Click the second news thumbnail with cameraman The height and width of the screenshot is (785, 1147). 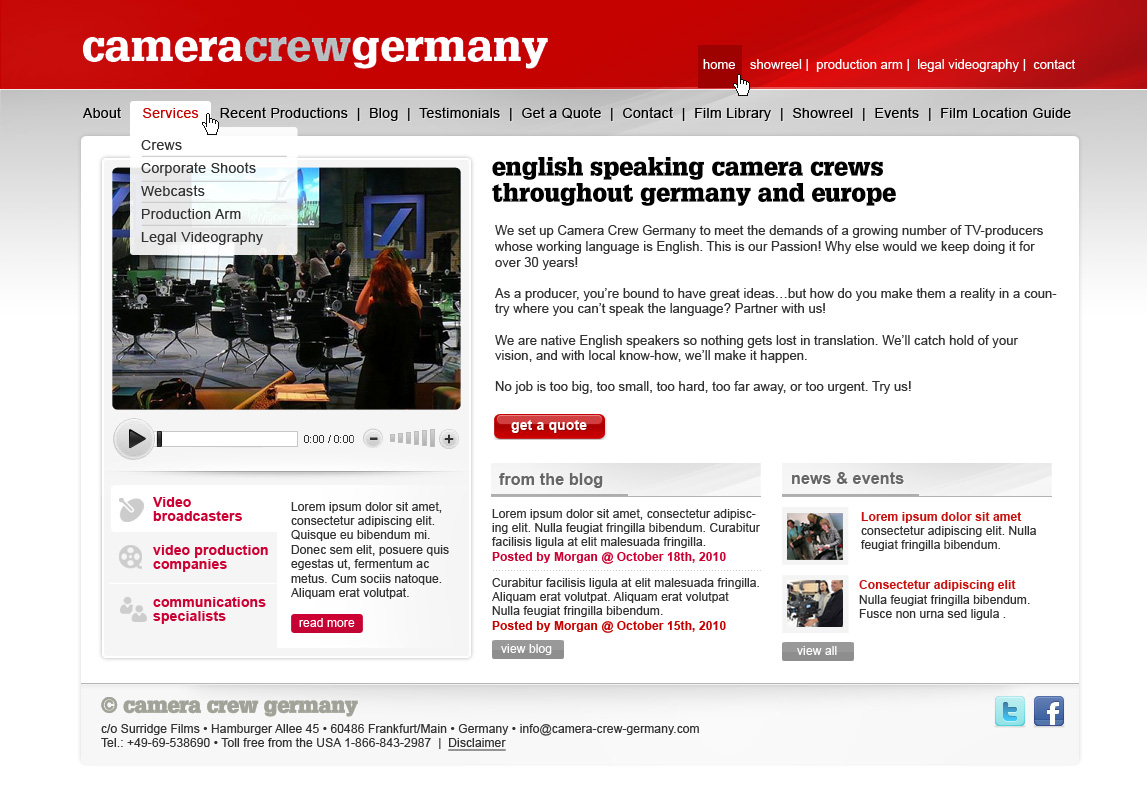click(815, 604)
